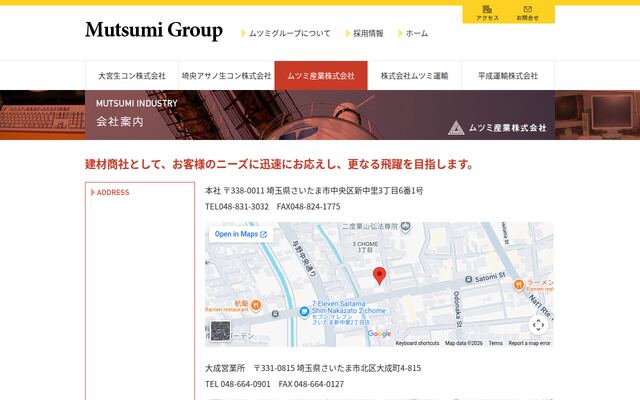Open in Maps link on map
This screenshot has width=640, height=400.
click(x=241, y=234)
